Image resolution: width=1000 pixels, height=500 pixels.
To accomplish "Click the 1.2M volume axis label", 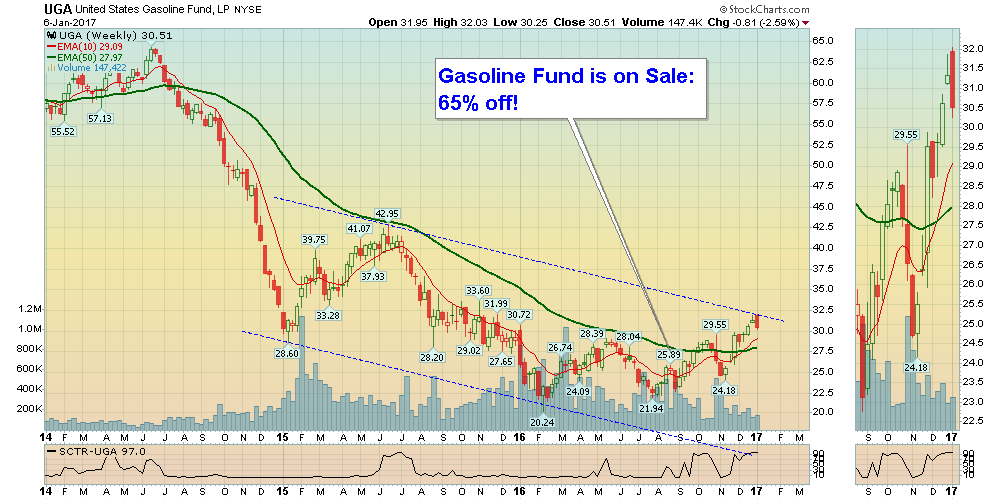I will 29,309.
